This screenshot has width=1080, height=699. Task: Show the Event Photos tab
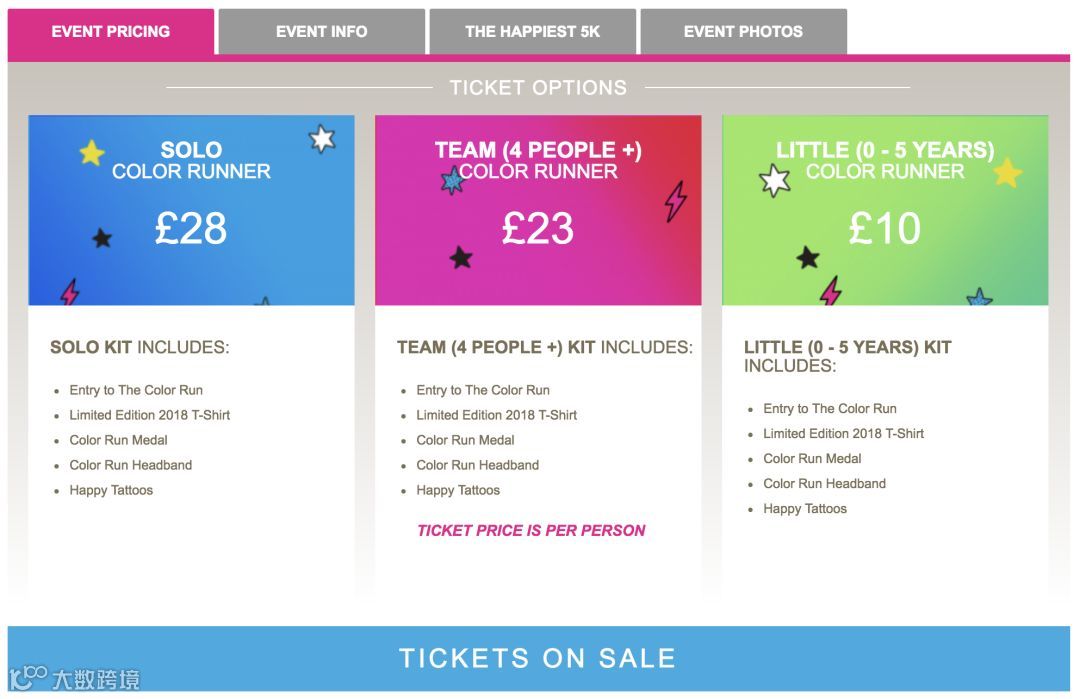click(743, 32)
